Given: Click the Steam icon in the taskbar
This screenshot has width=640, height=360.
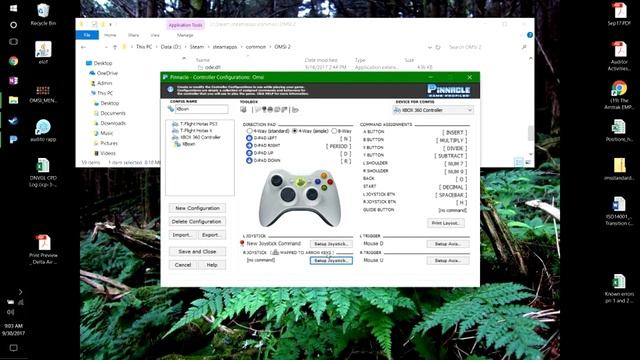Looking at the screenshot, I should point(13,120).
